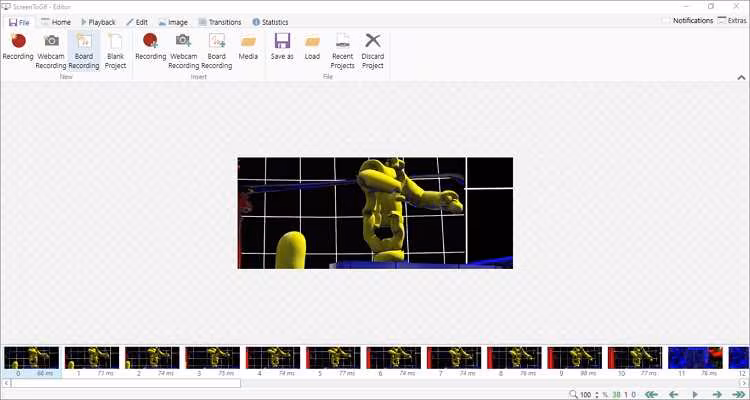Screen dimensions: 750x400
Task: Open the File ribbon tab
Action: (19, 22)
